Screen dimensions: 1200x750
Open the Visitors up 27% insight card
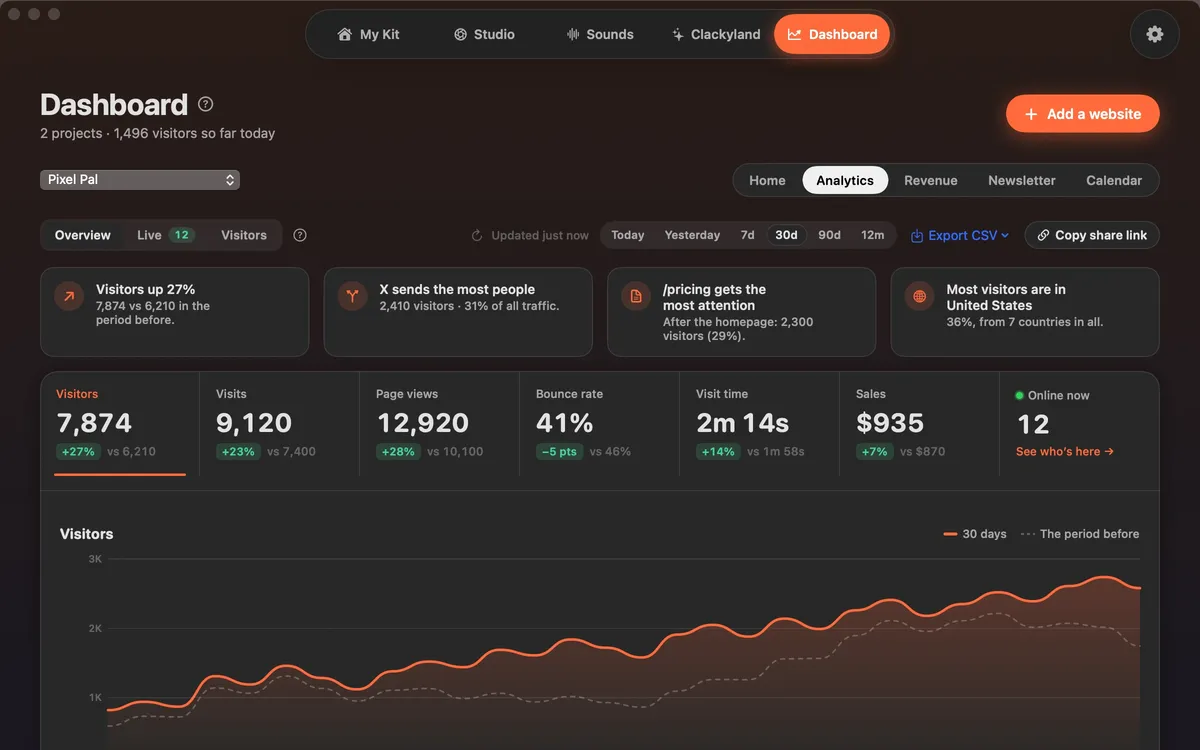pyautogui.click(x=175, y=312)
